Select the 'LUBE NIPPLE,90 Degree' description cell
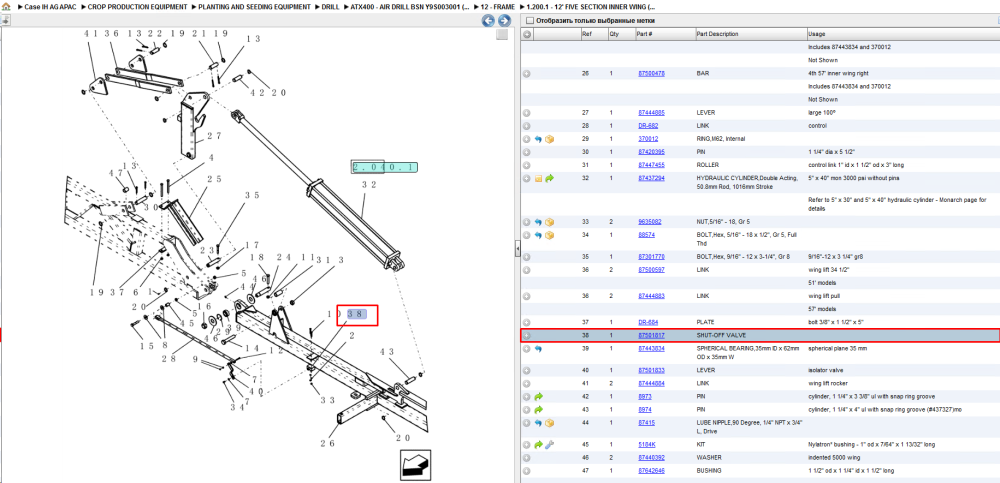Screen dimensions: 1000x483 coord(749,427)
